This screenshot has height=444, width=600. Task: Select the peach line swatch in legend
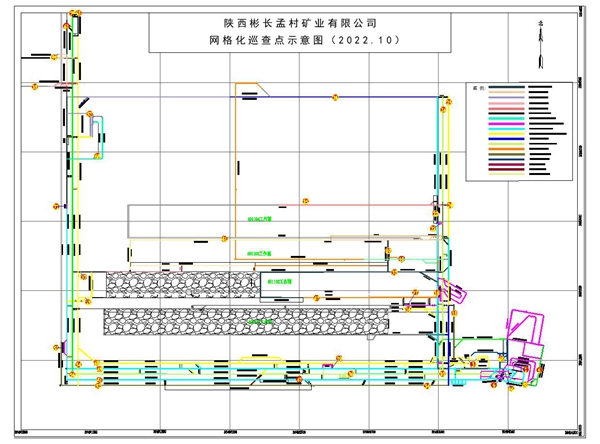pyautogui.click(x=507, y=92)
